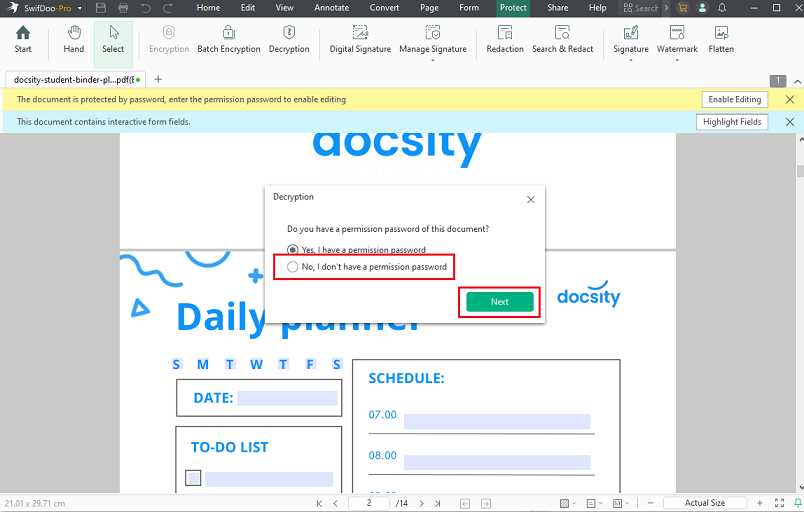Click Highlight Fields
Viewport: 804px width, 512px height.
pos(732,122)
